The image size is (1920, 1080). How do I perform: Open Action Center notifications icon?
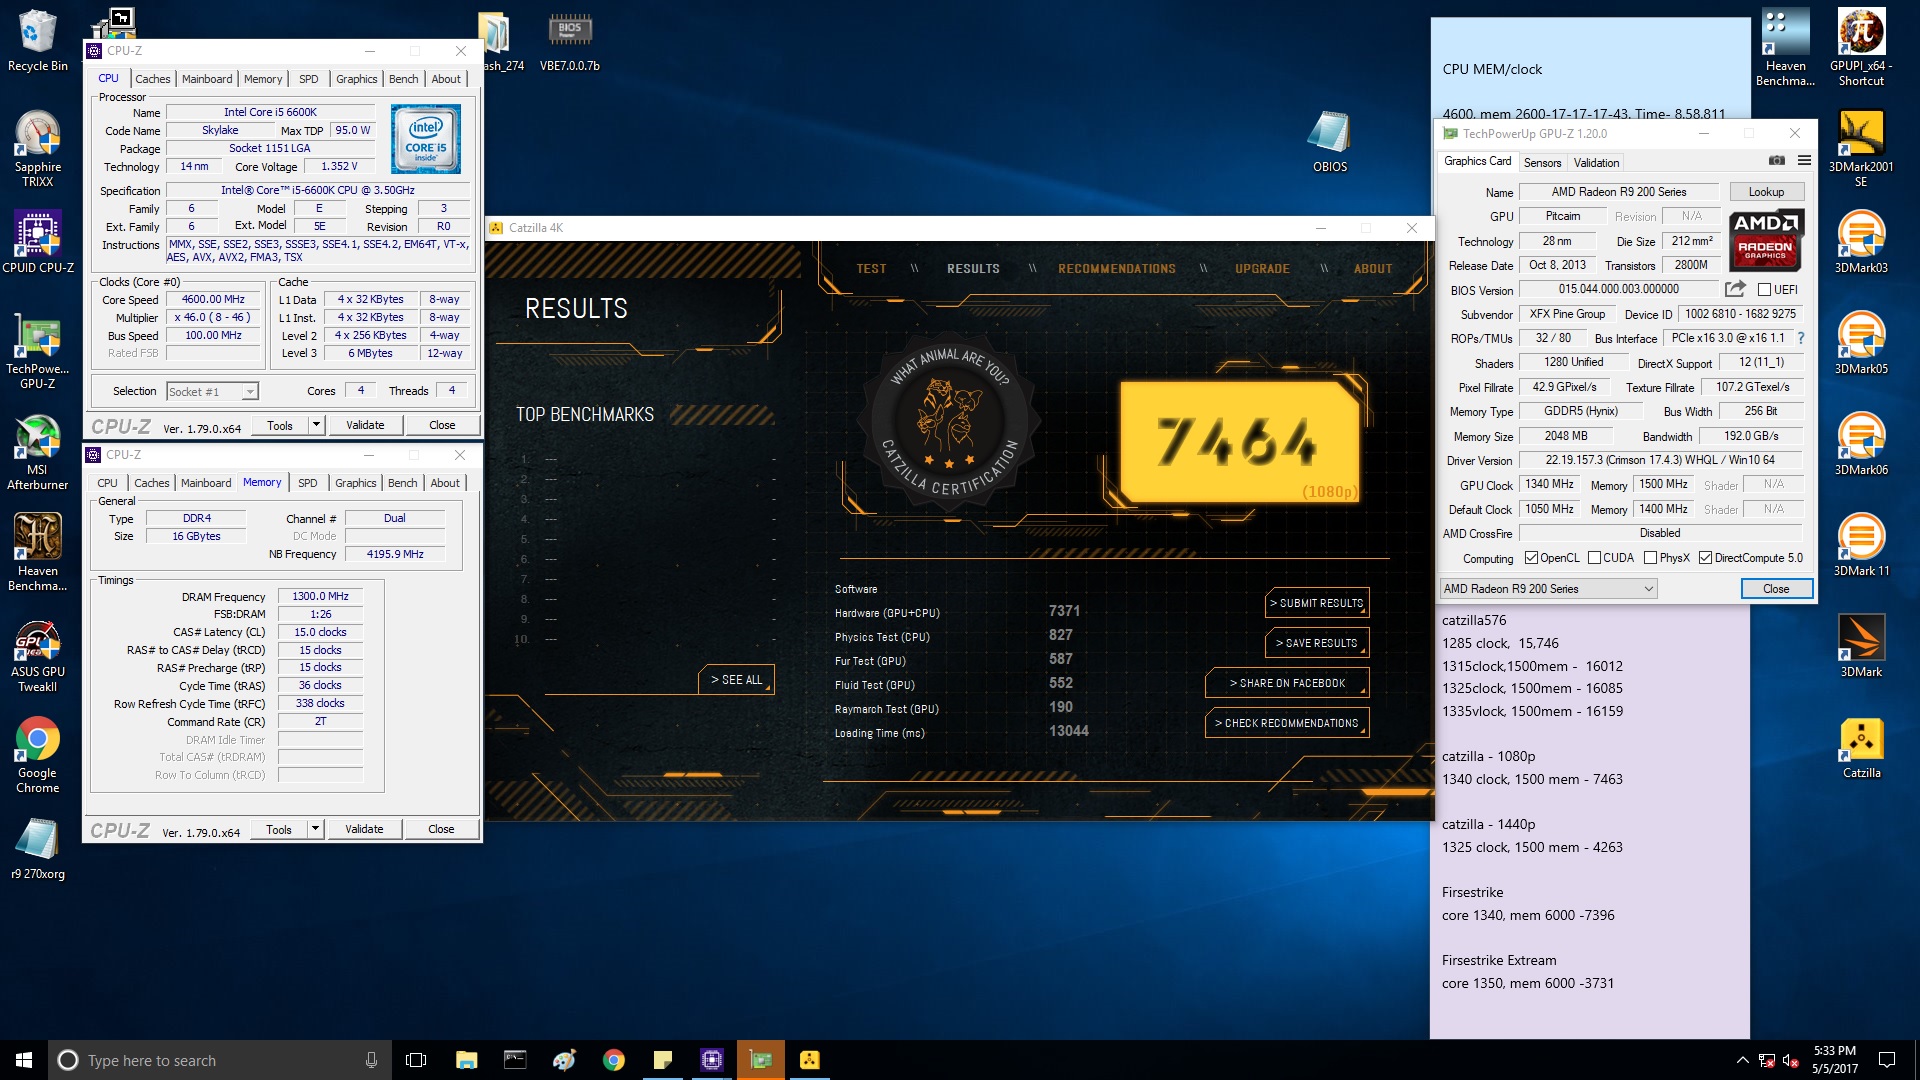[1887, 1060]
